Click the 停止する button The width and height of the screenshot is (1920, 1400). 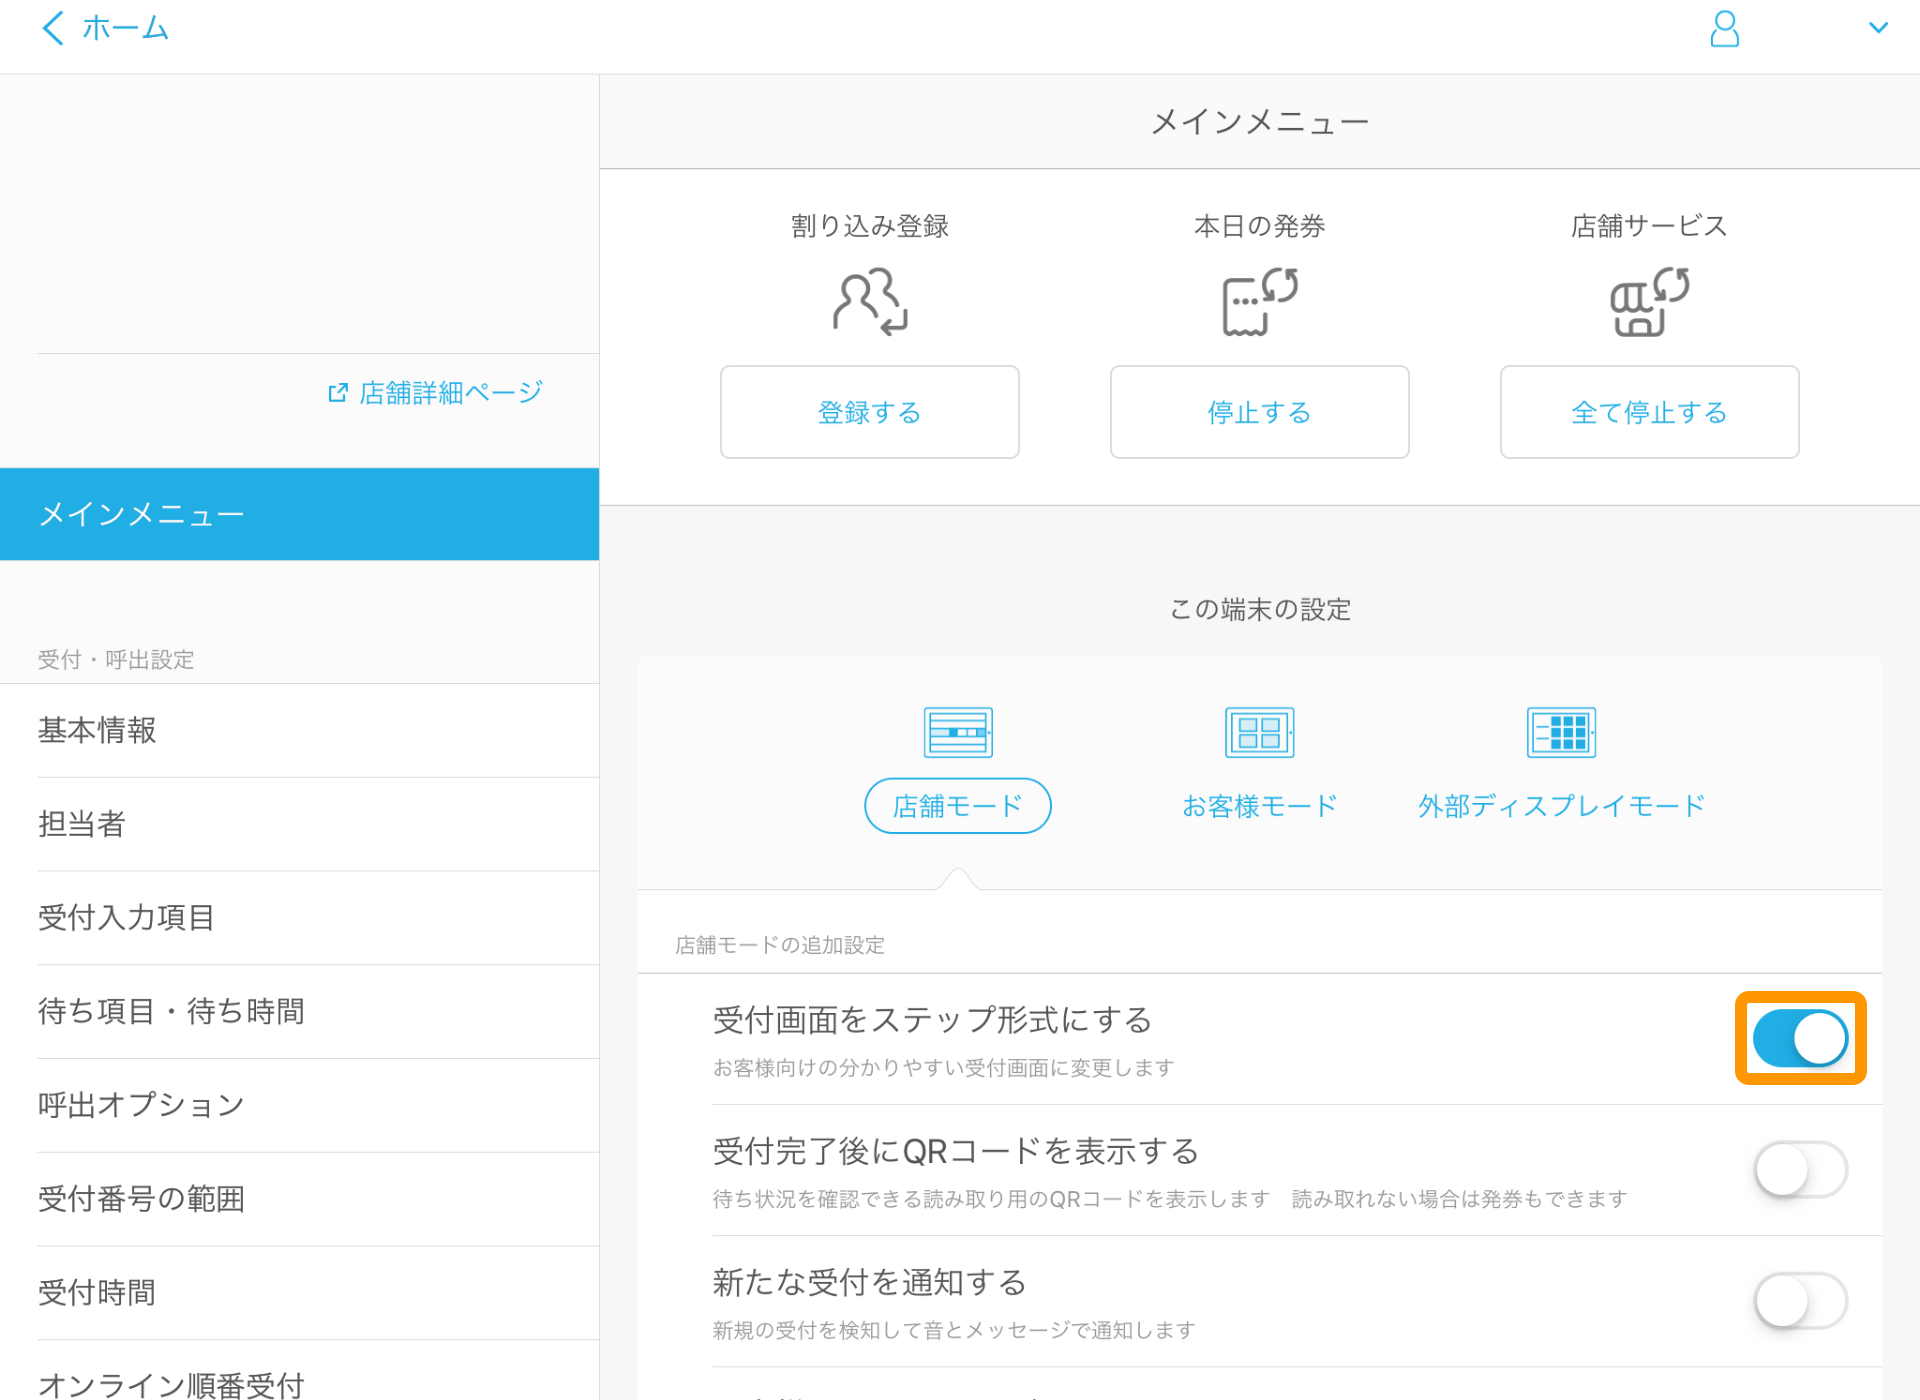[1260, 412]
